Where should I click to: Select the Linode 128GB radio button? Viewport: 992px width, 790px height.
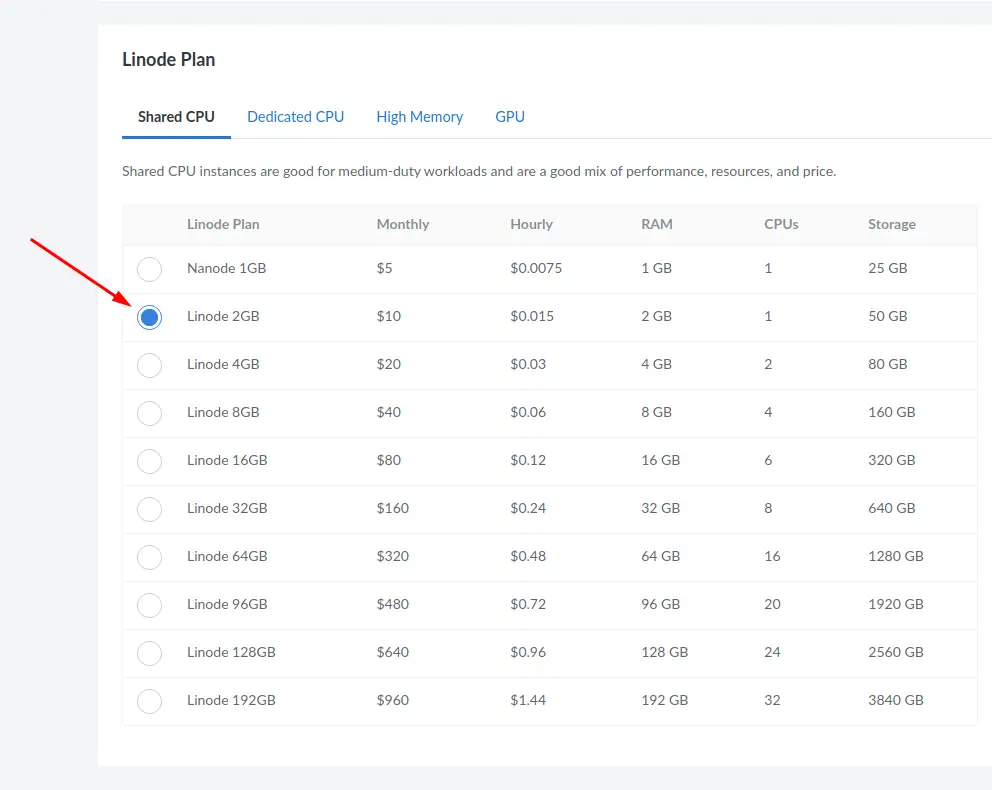pos(149,653)
